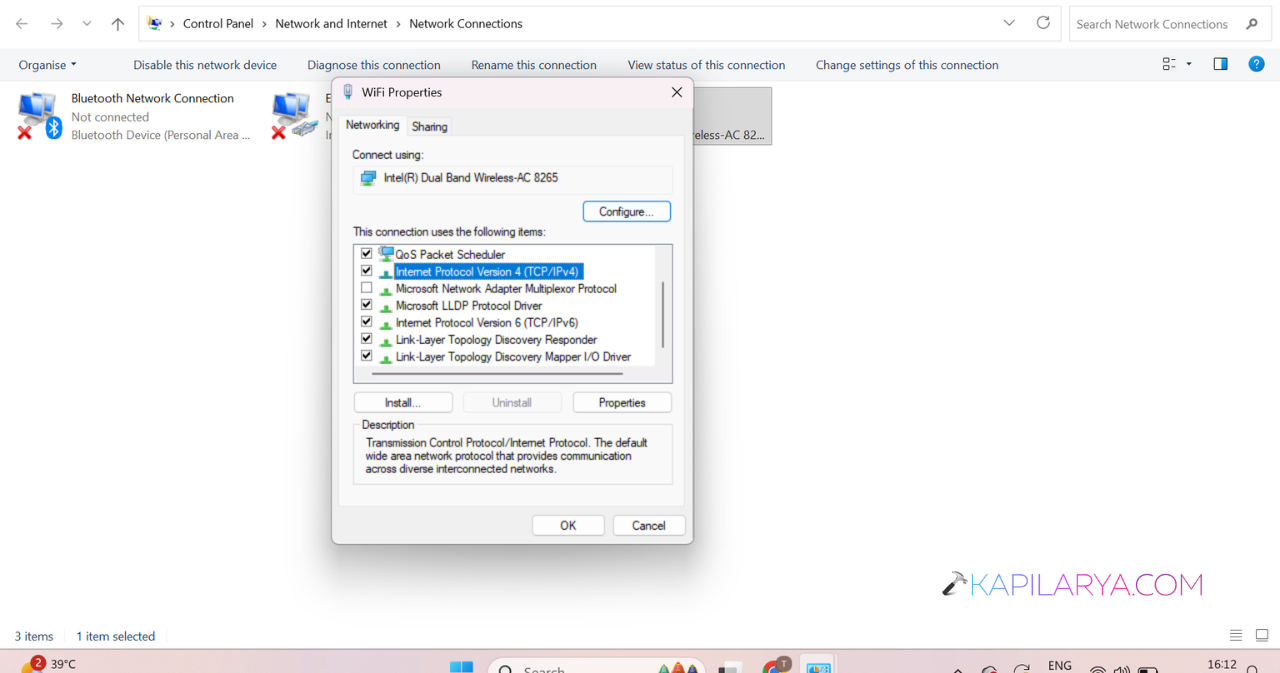
Task: Uncheck QoS Packet Scheduler checkbox
Action: (x=367, y=254)
